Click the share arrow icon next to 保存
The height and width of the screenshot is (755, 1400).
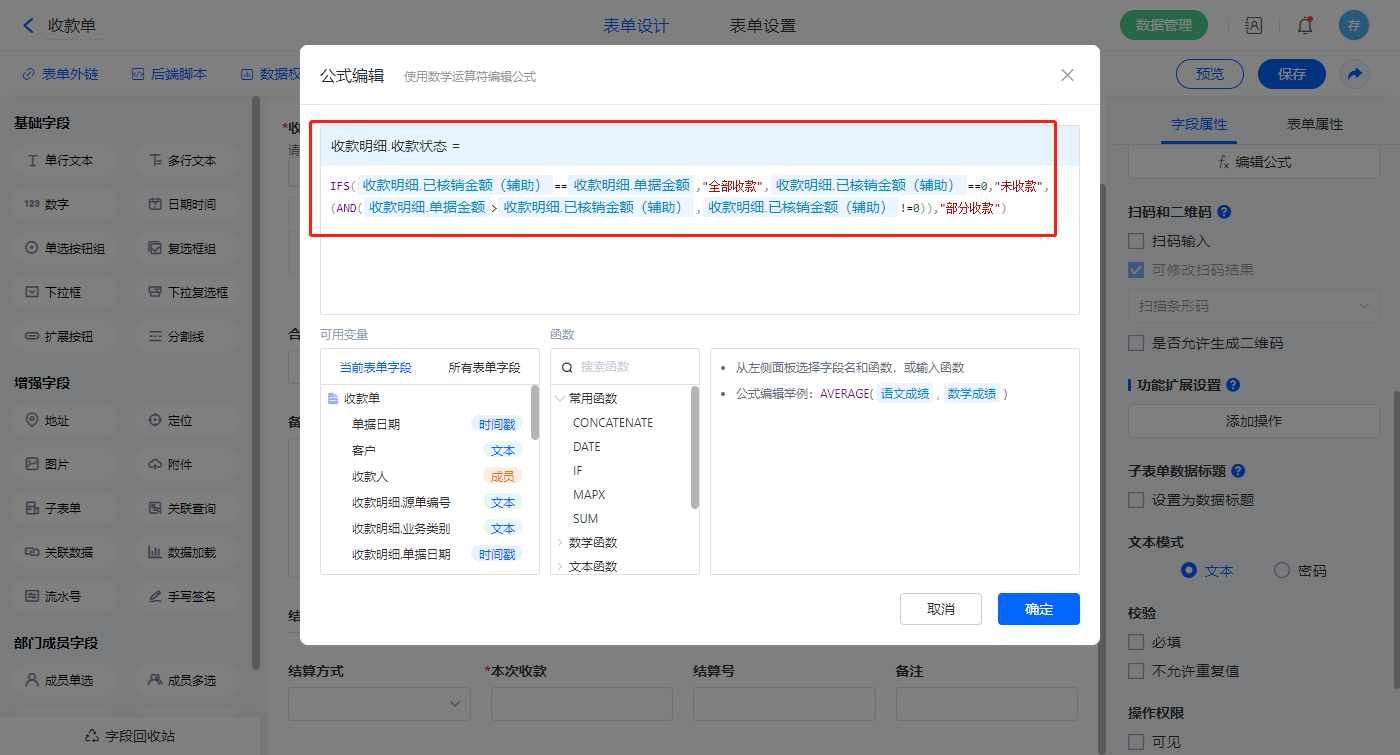tap(1354, 74)
